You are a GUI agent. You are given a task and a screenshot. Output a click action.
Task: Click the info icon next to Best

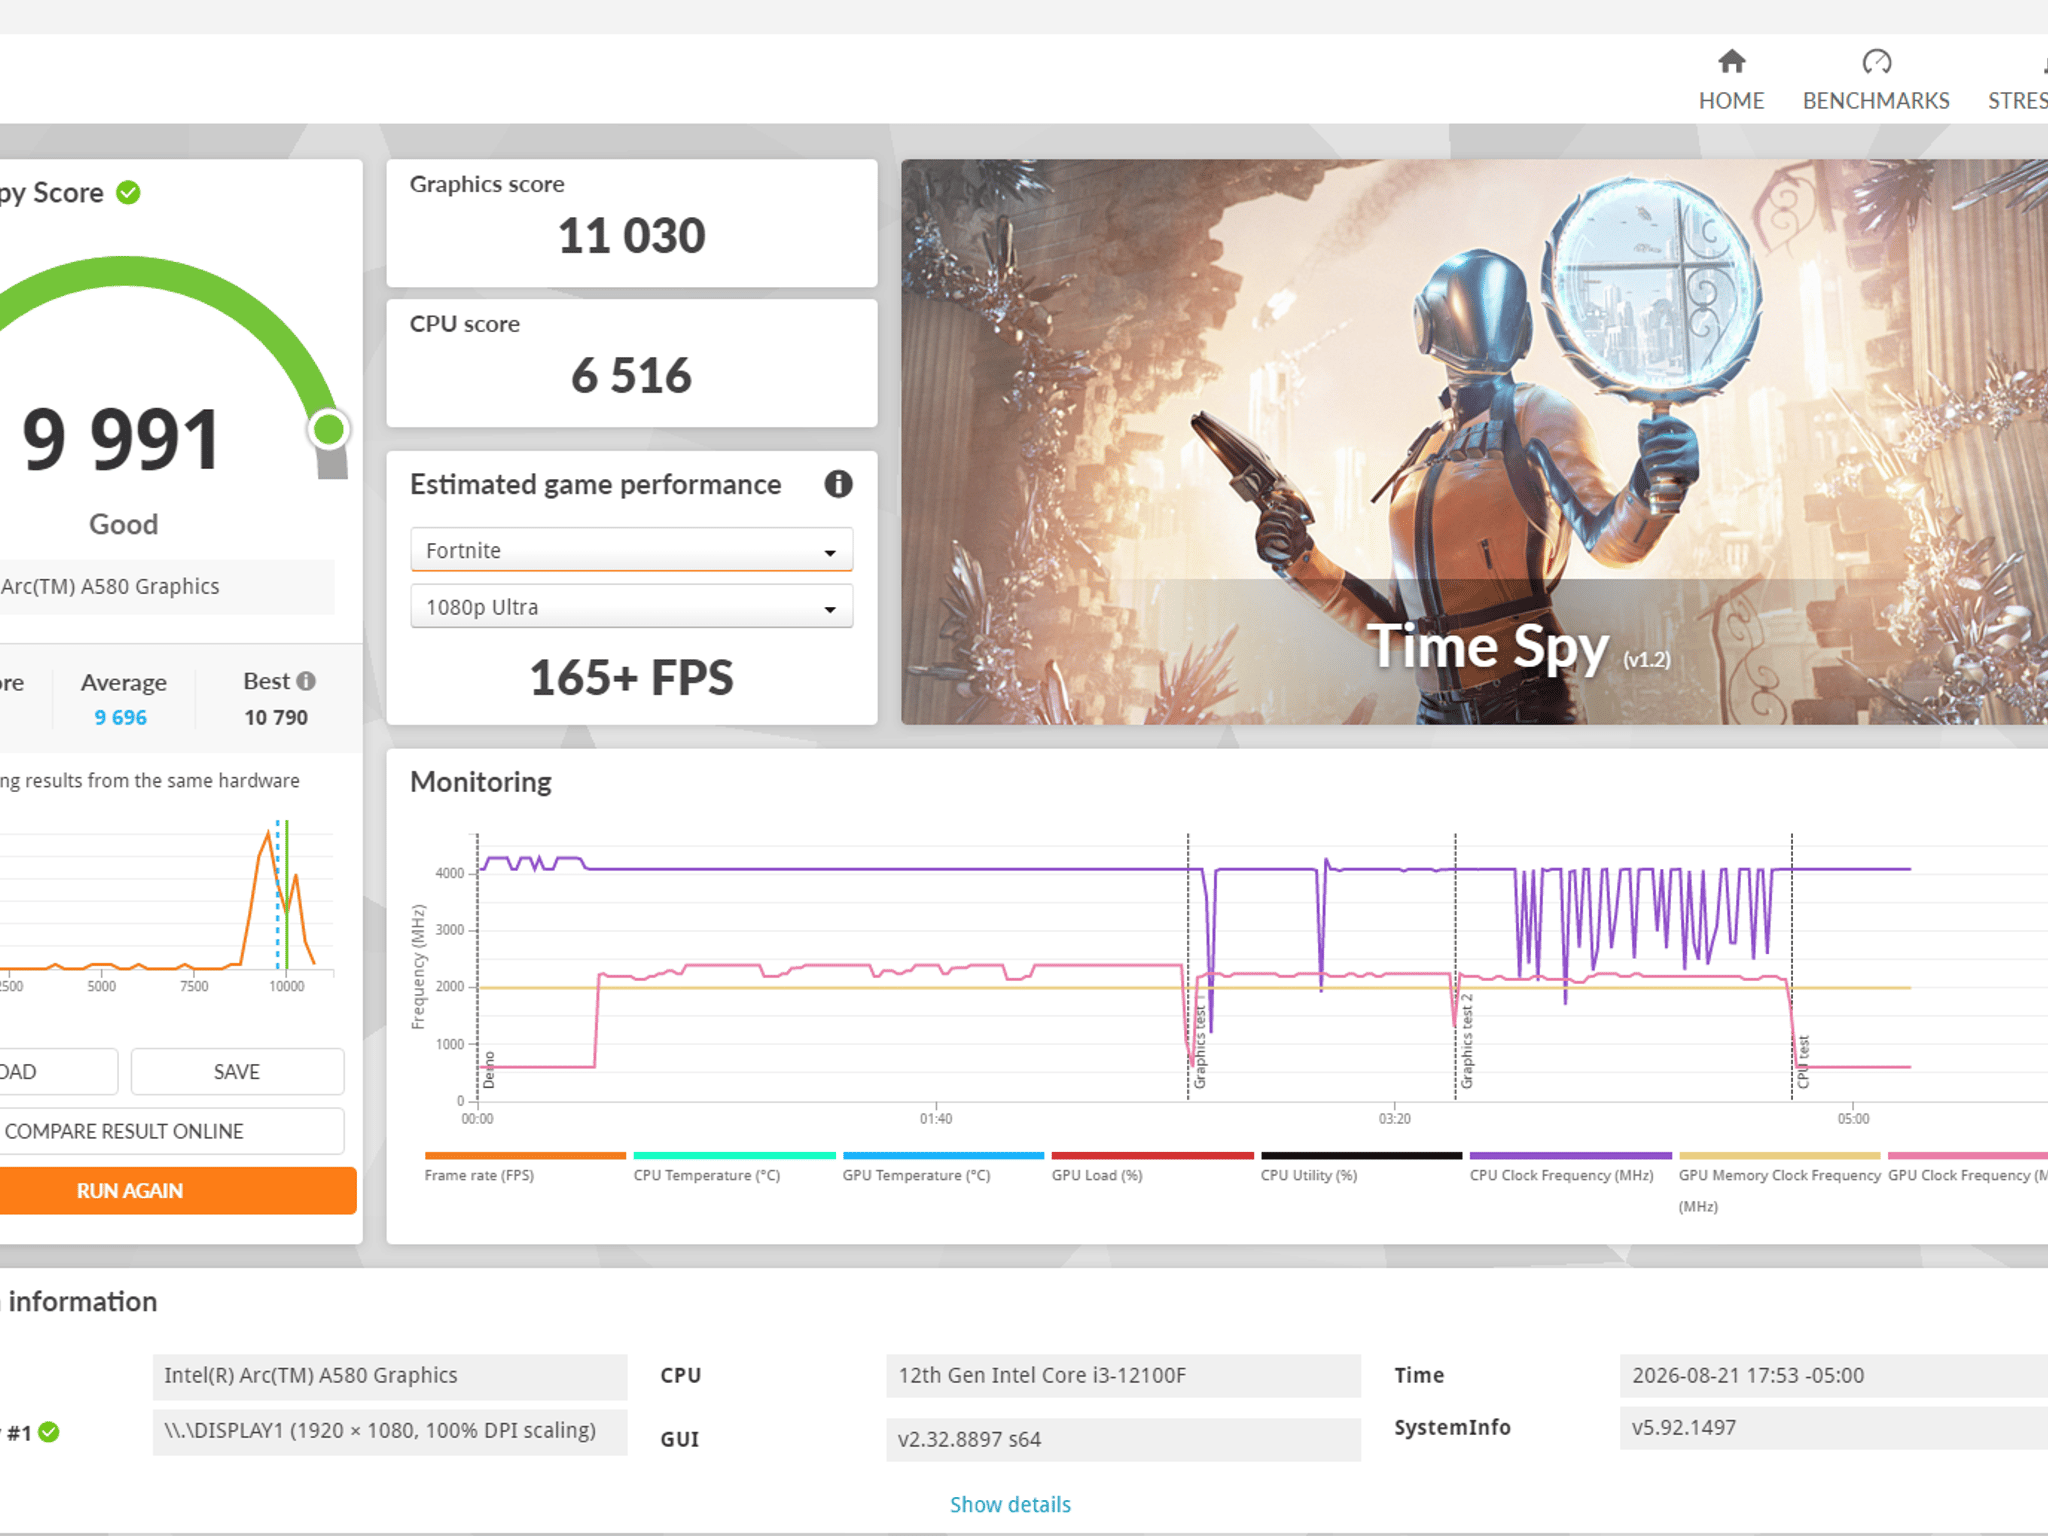[x=307, y=681]
